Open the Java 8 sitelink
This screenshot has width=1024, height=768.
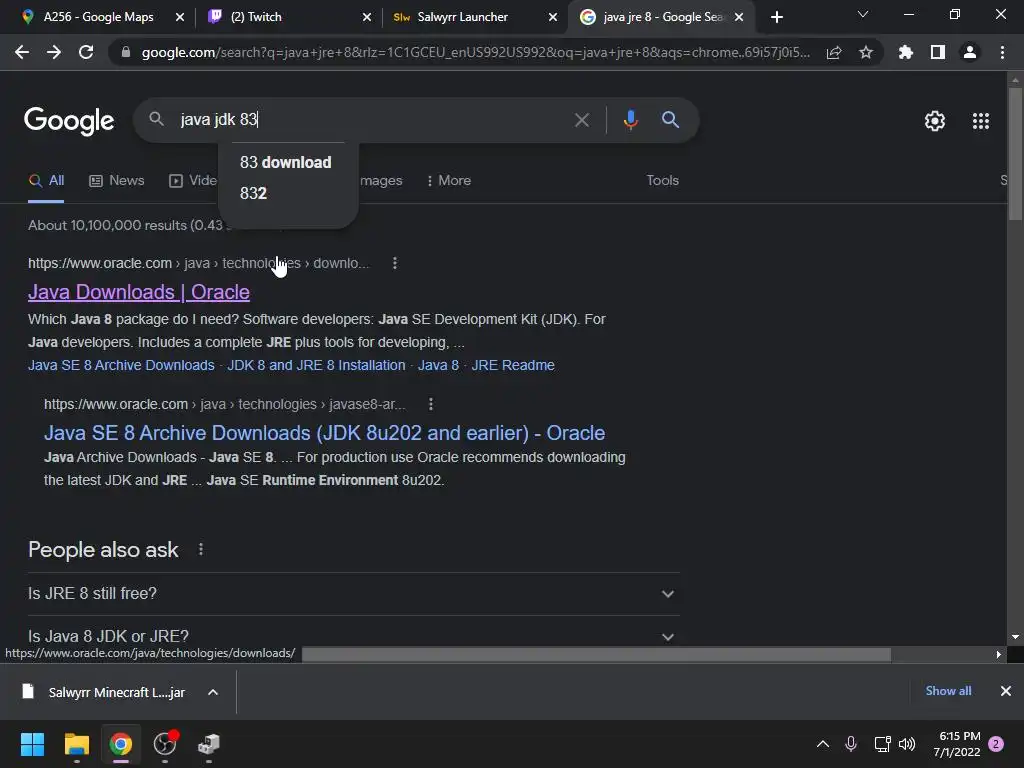point(438,366)
